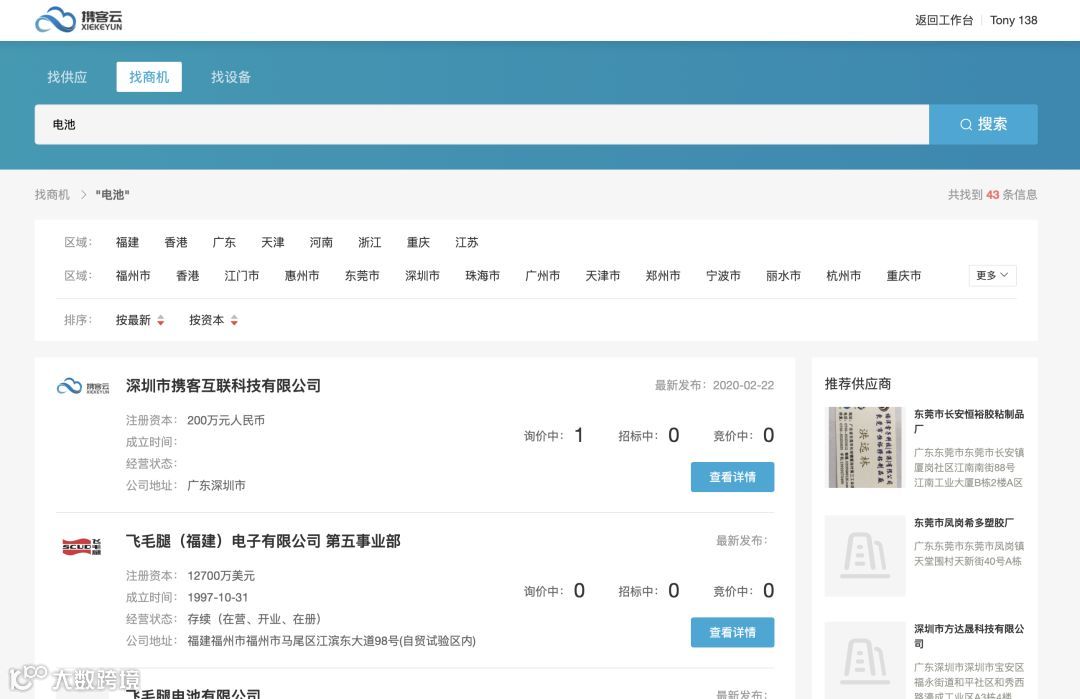This screenshot has height=699, width=1080.
Task: Click the search magnifier icon in 搜索 button
Action: coord(966,125)
